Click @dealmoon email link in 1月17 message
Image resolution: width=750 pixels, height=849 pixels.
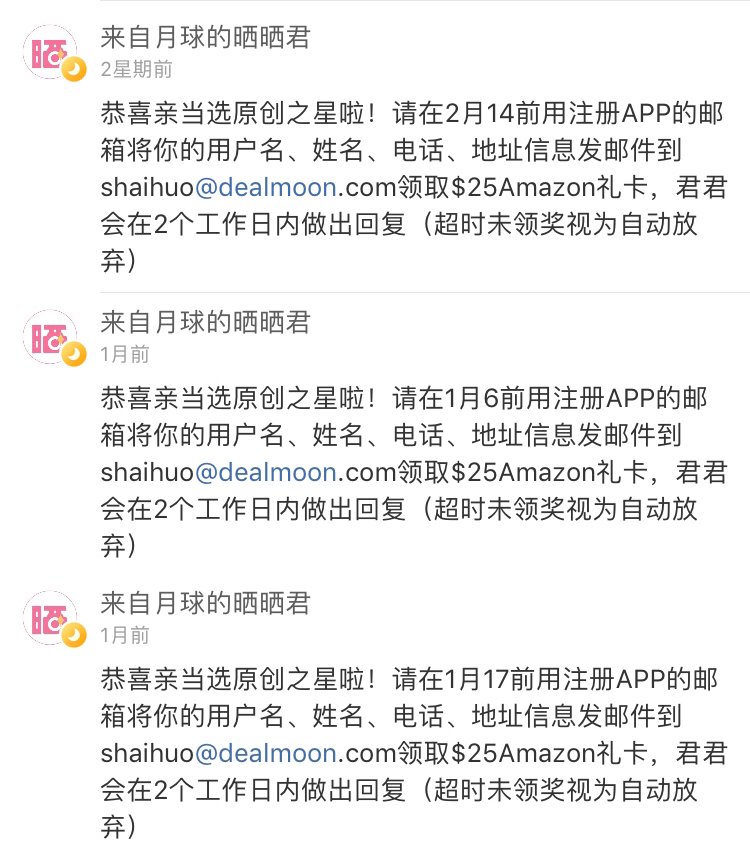coord(266,753)
